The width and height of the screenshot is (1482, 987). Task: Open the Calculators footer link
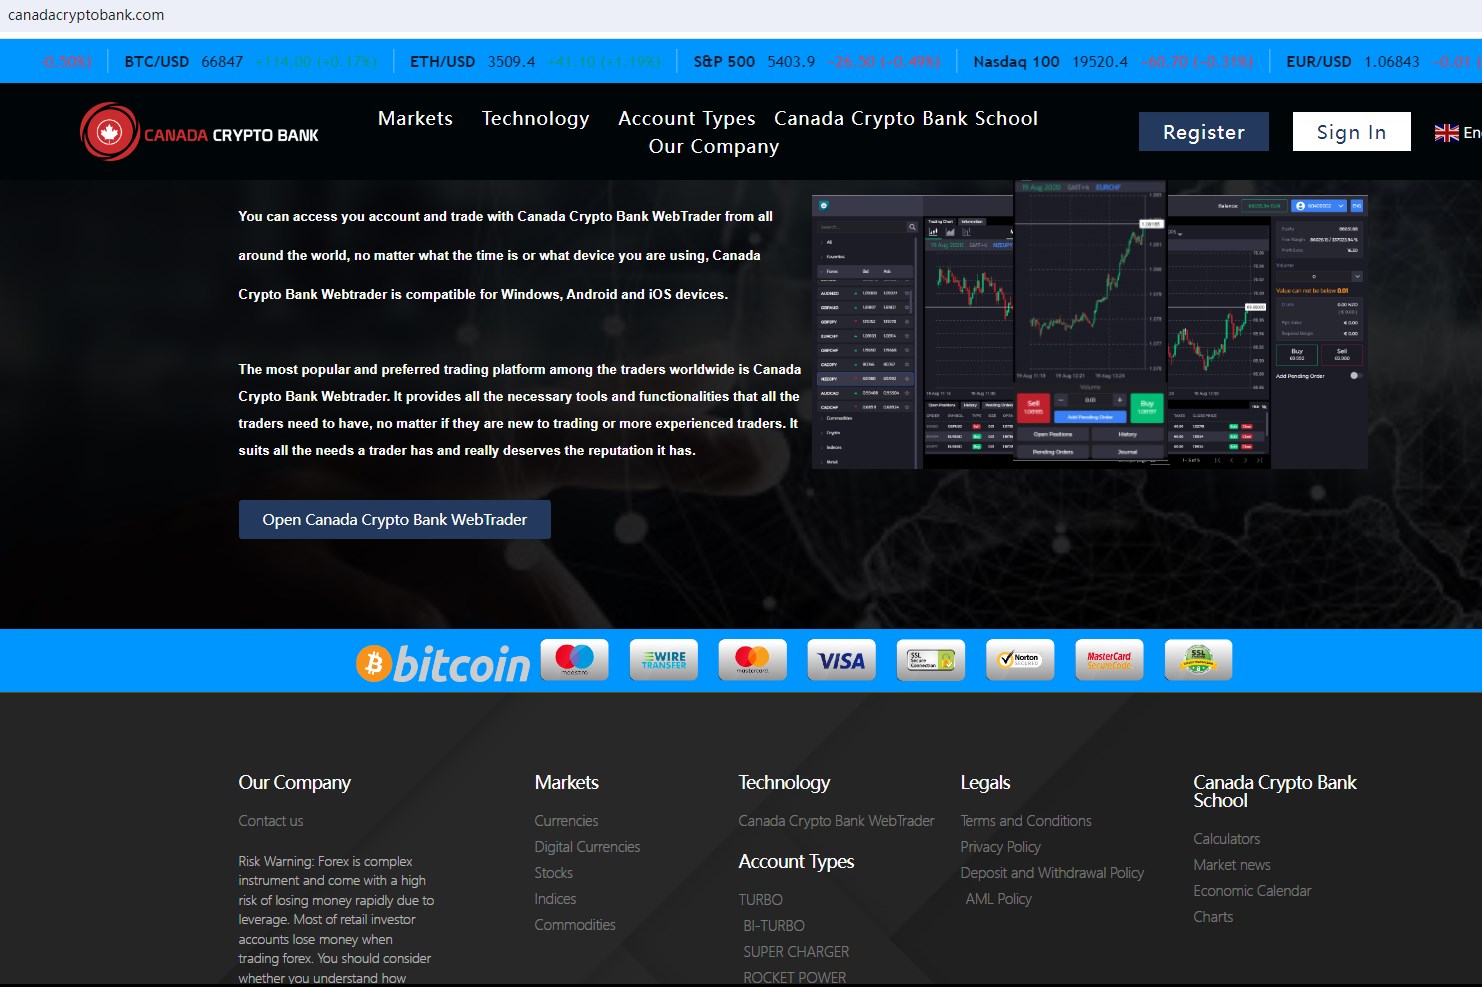[1227, 839]
